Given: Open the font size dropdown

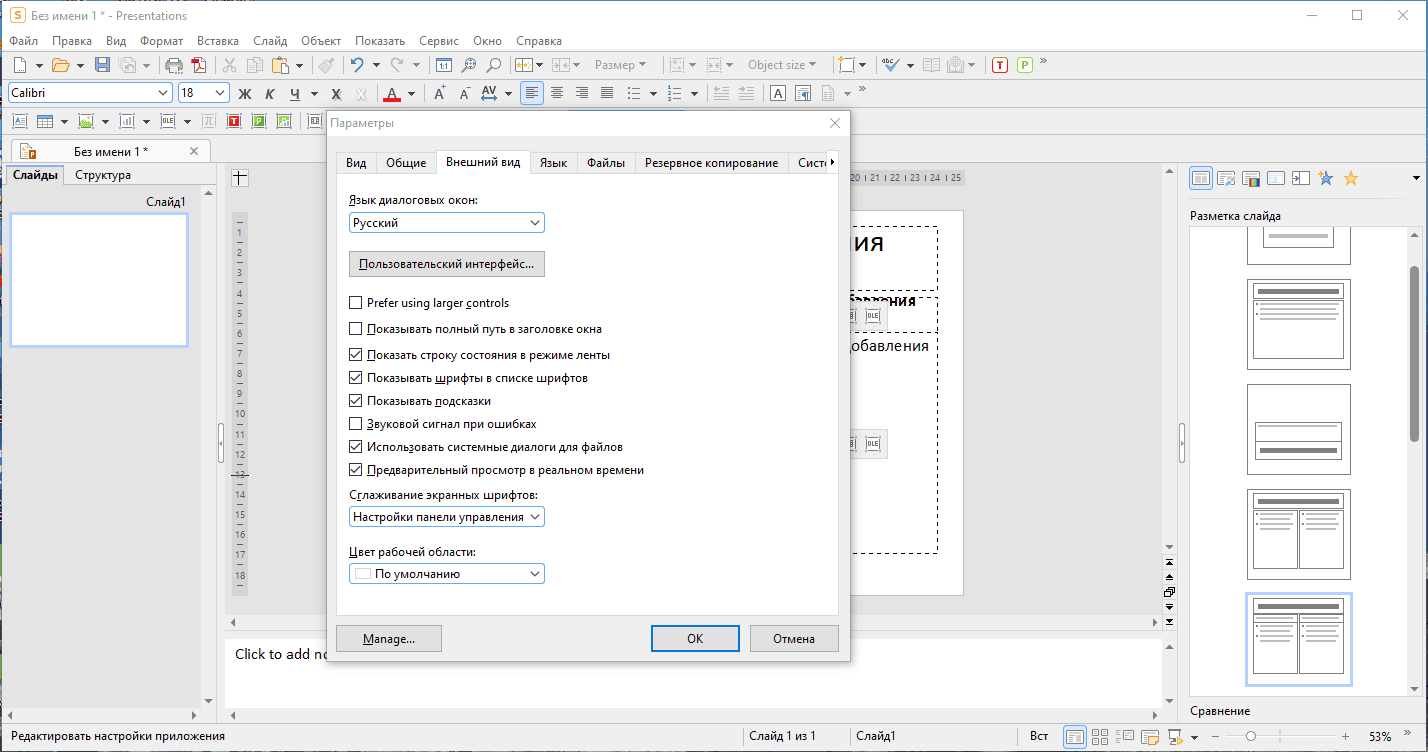Looking at the screenshot, I should tap(220, 93).
